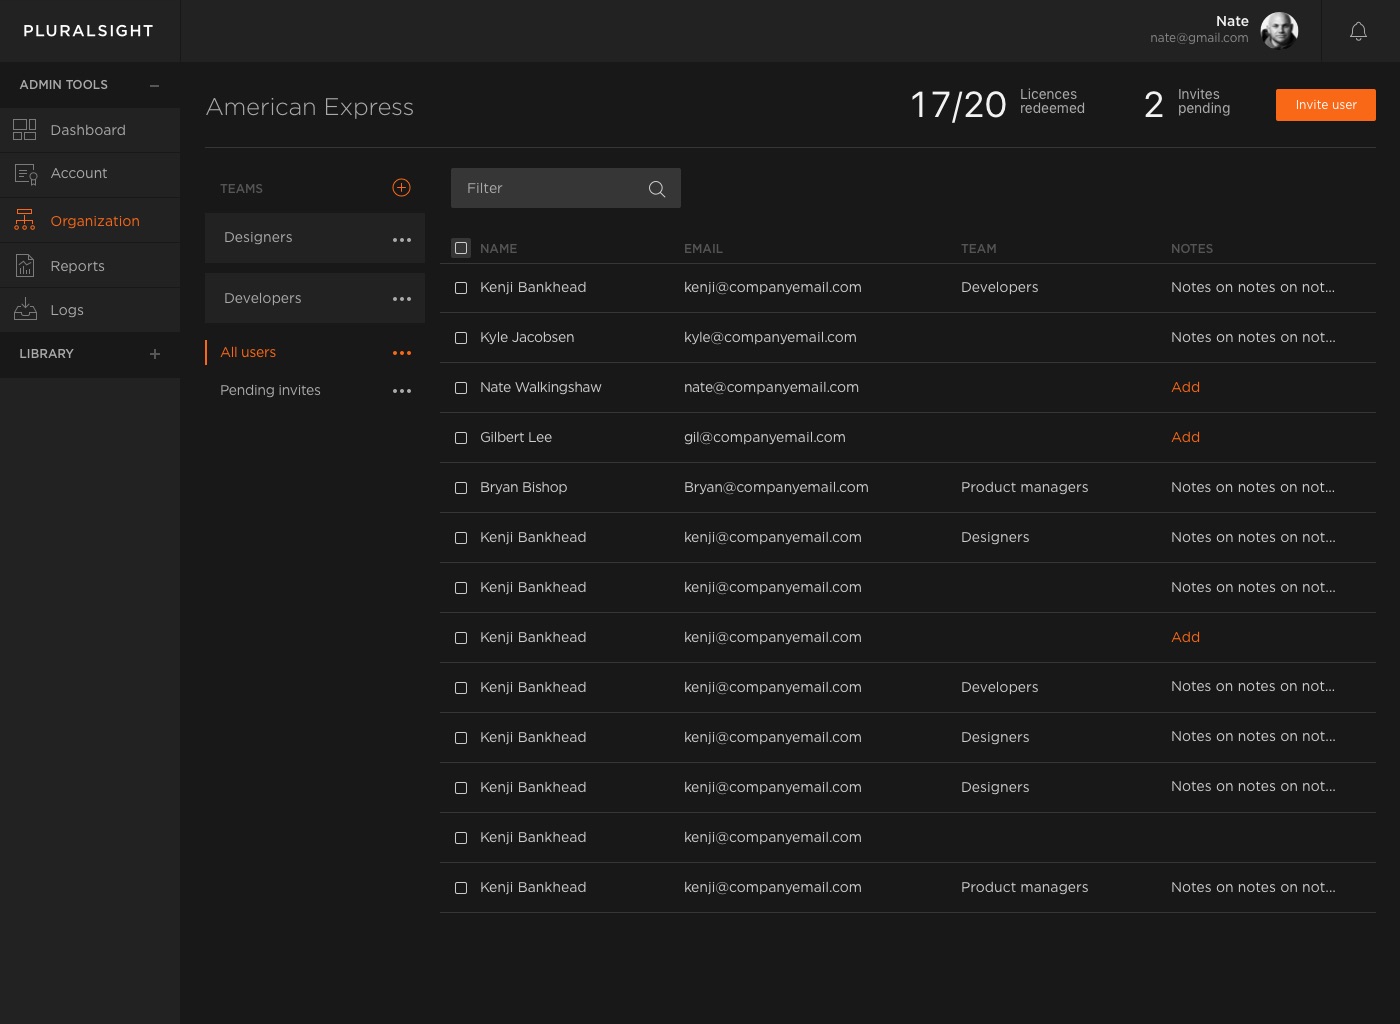This screenshot has width=1400, height=1024.
Task: Tick checkbox of last Kenji Bankhead row
Action: [x=461, y=888]
